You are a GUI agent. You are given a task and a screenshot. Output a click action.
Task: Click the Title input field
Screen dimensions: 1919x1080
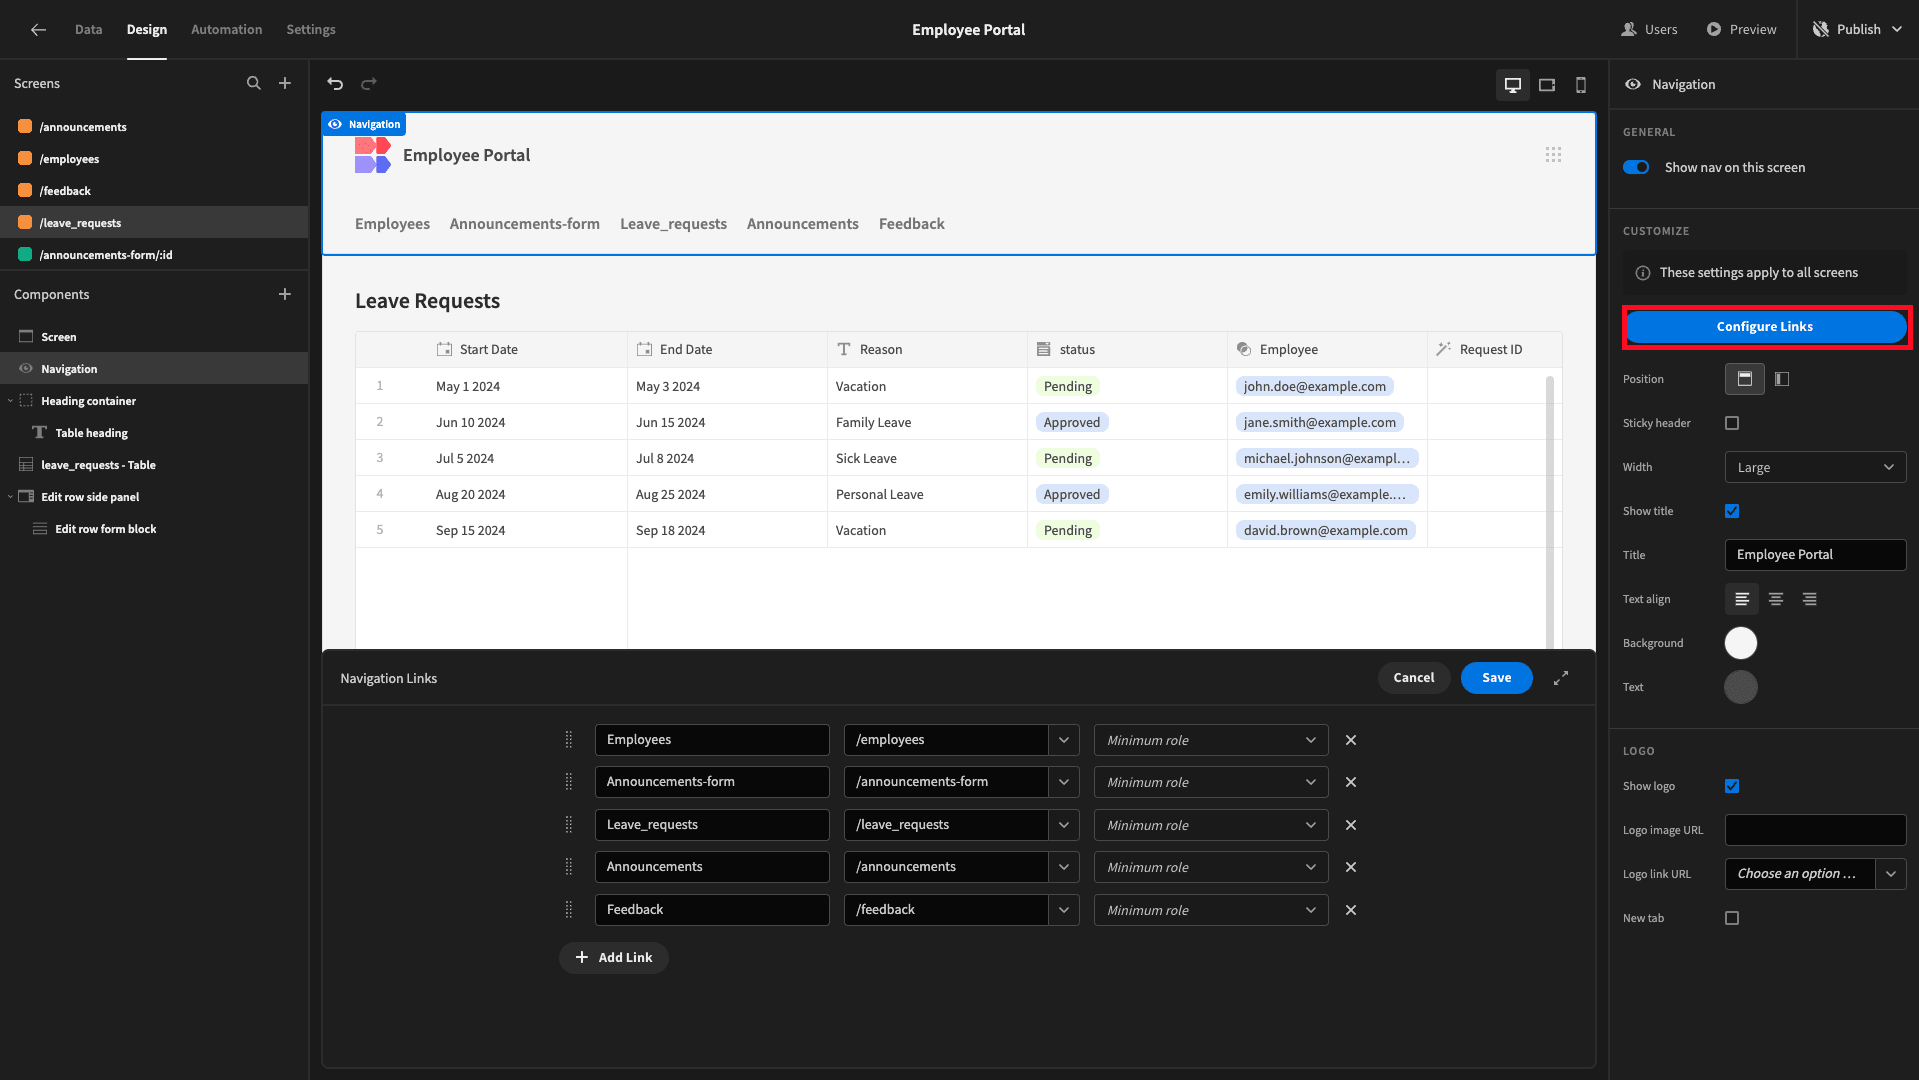point(1815,555)
